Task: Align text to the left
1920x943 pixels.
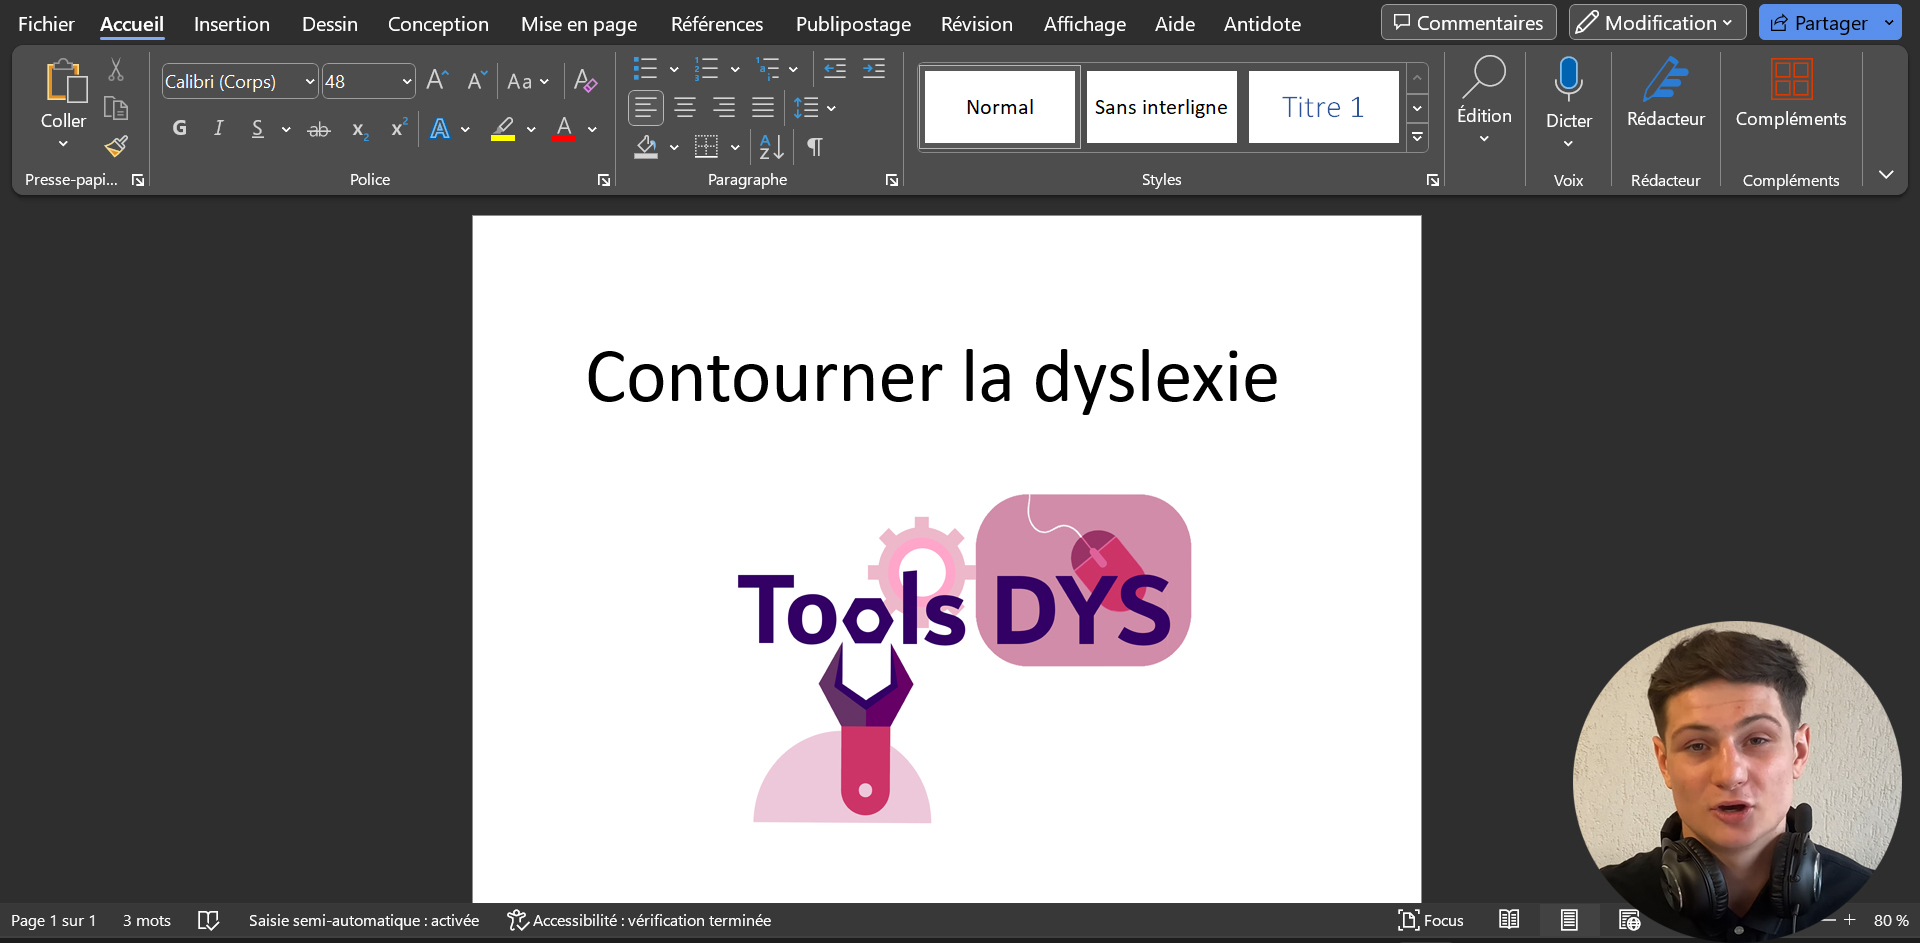Action: coord(646,107)
